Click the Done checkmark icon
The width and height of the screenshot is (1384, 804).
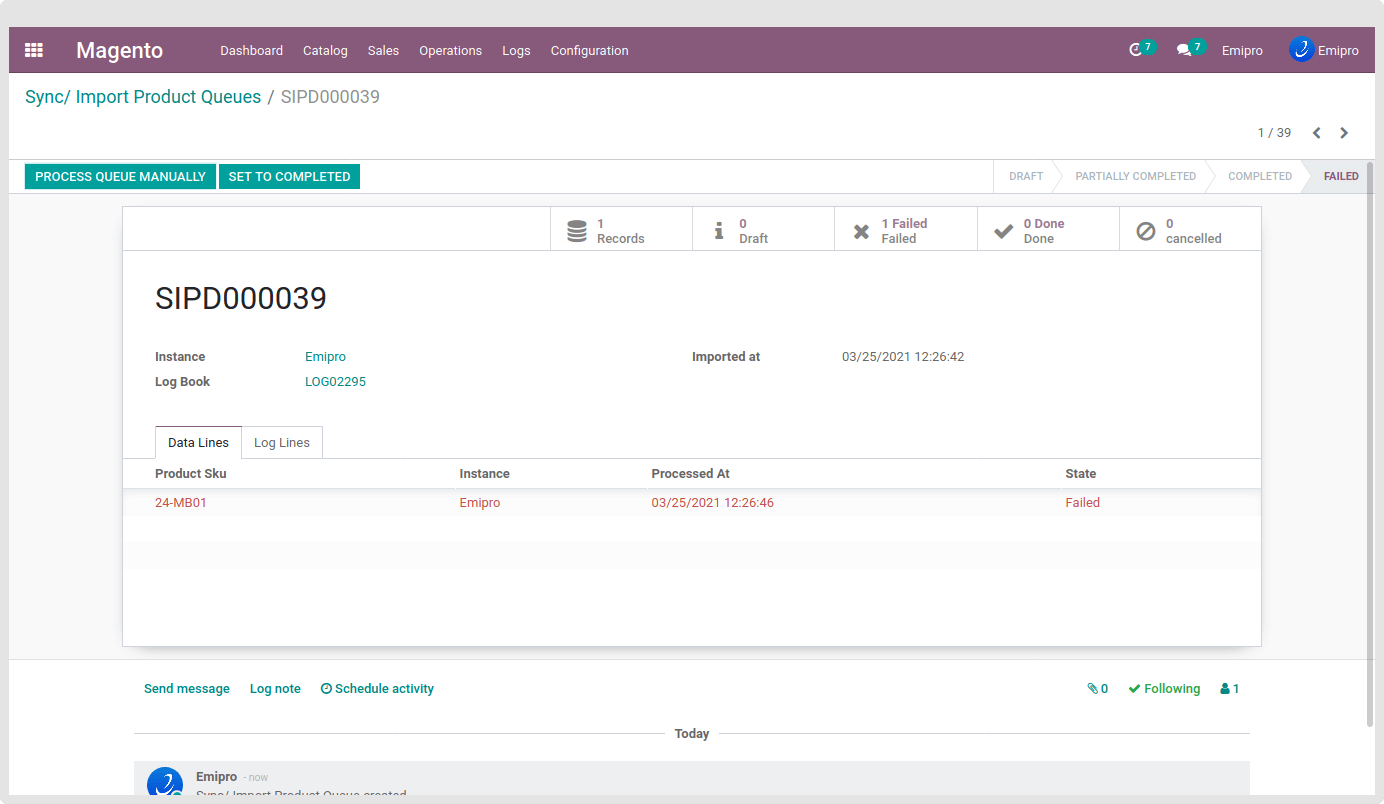pos(1003,232)
